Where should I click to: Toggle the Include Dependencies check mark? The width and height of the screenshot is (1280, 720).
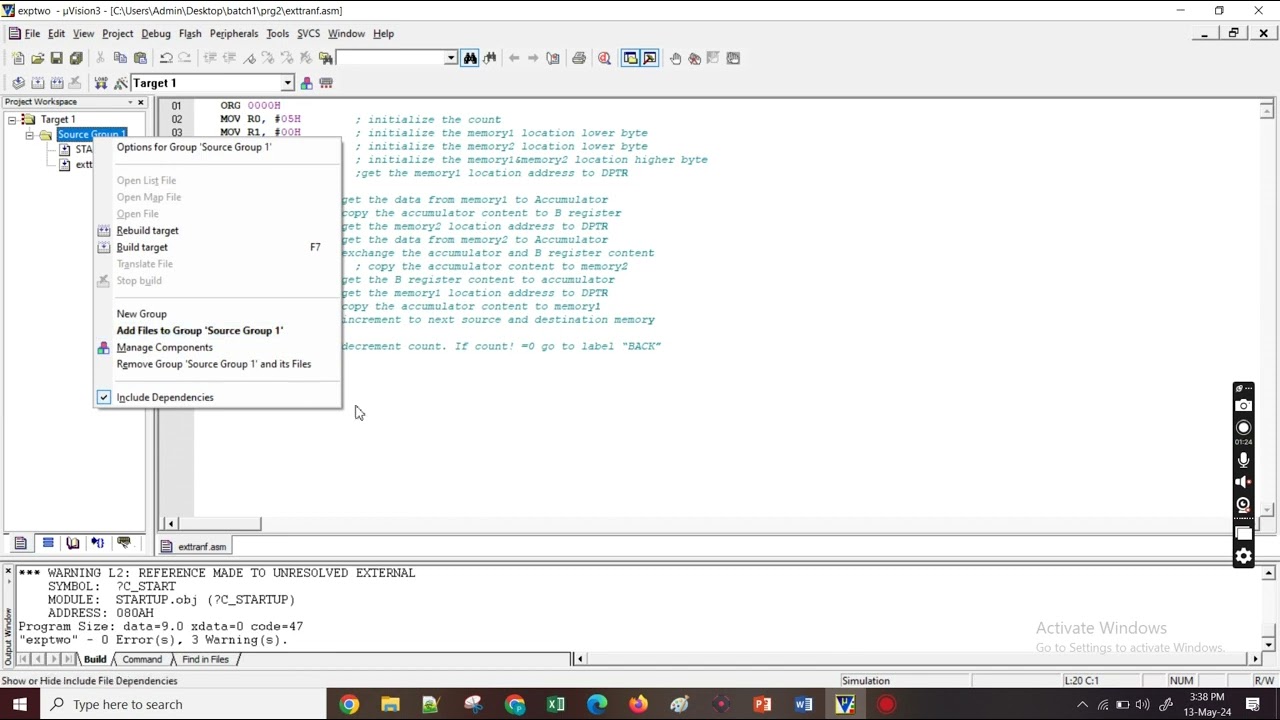103,397
